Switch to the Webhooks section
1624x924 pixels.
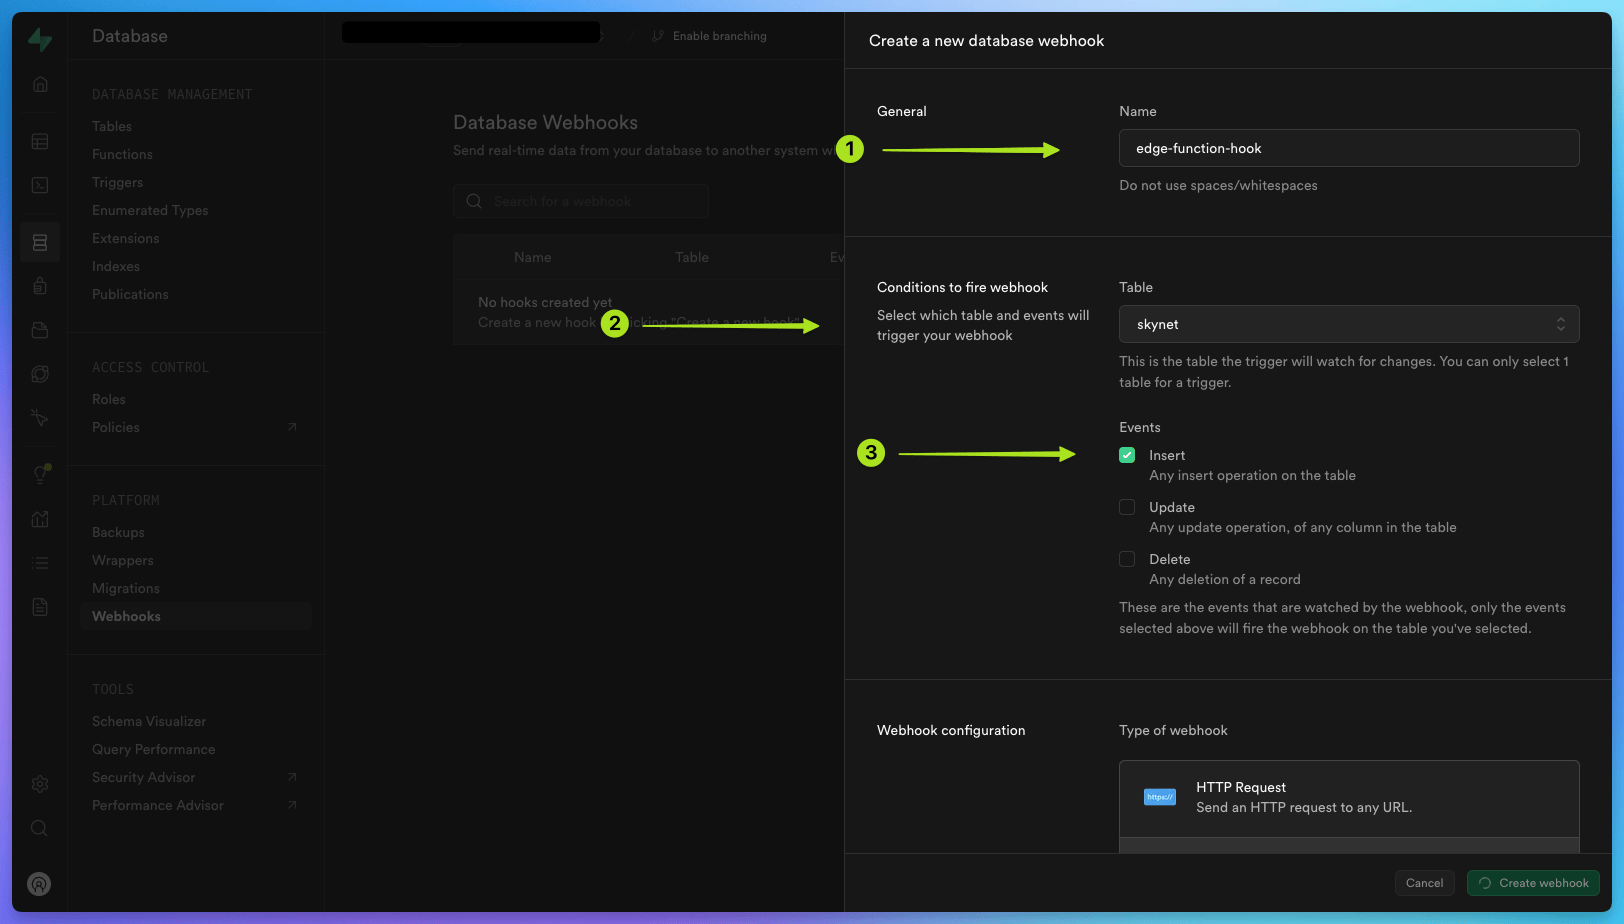coord(126,616)
